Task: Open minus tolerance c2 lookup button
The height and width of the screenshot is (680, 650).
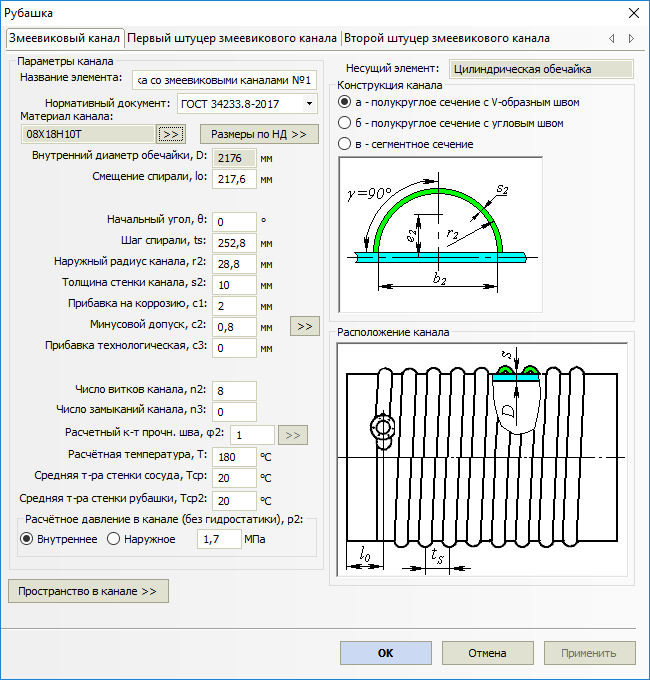Action: [304, 326]
